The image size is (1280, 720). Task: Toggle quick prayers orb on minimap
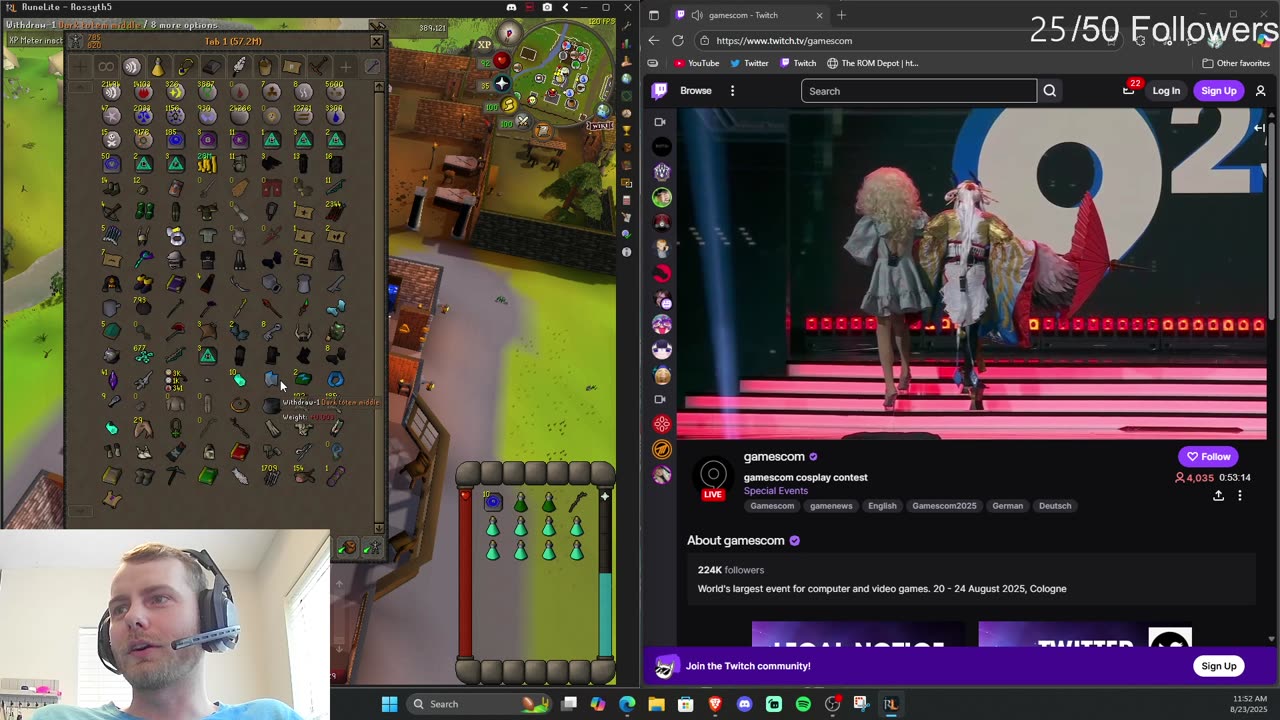[502, 83]
